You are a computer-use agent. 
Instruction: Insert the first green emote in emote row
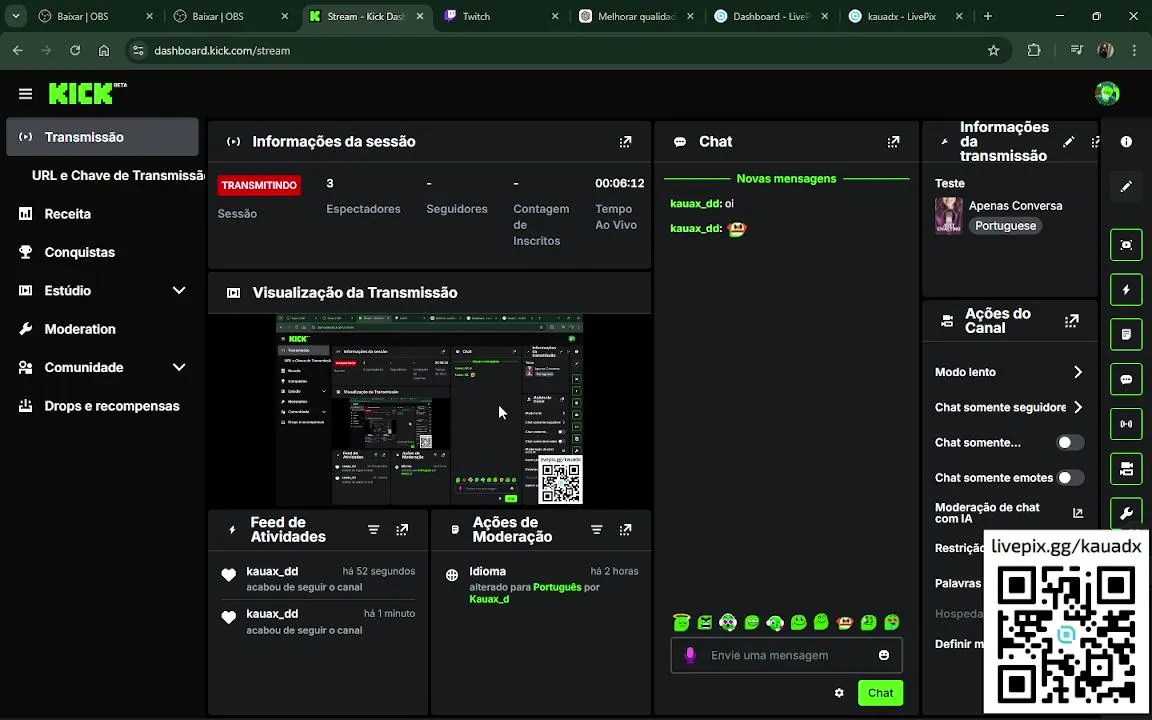pyautogui.click(x=681, y=622)
